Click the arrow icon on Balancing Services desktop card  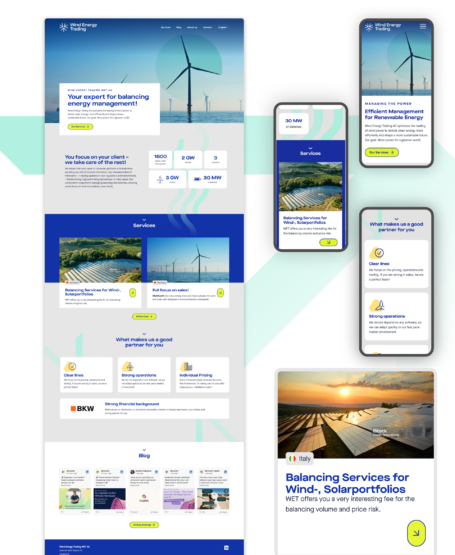click(x=132, y=293)
